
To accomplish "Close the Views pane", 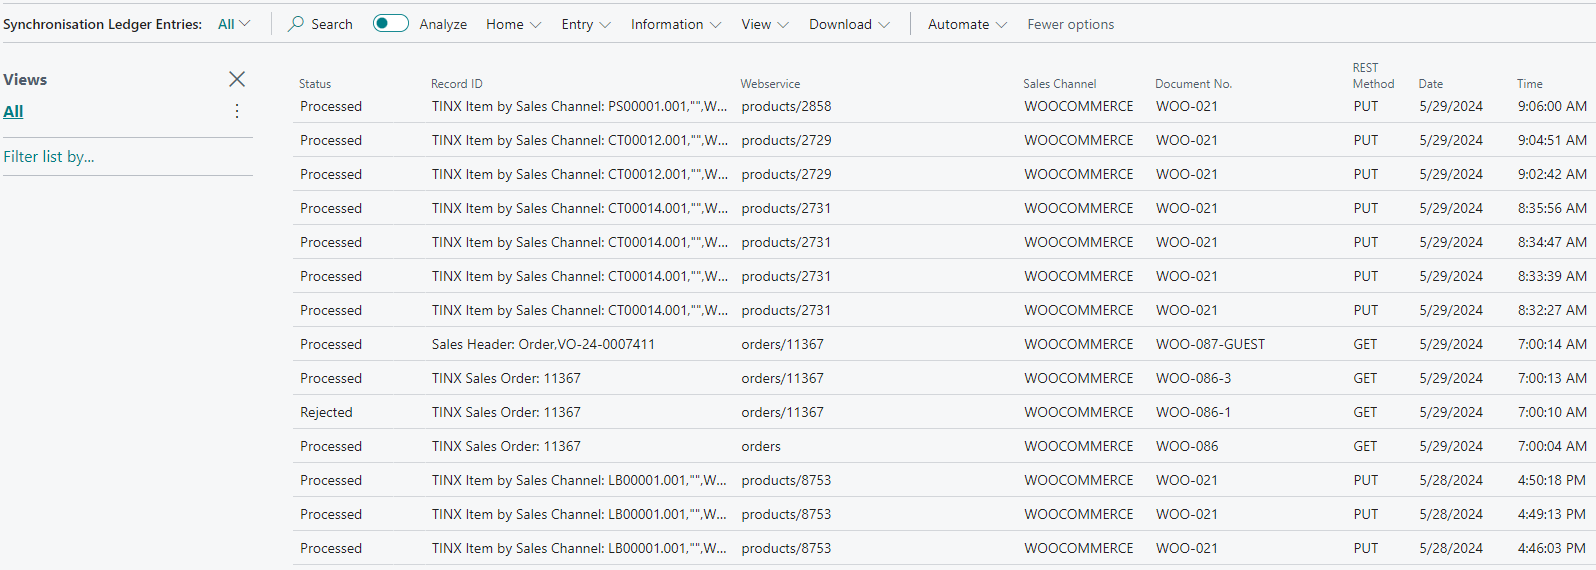I will 237,79.
